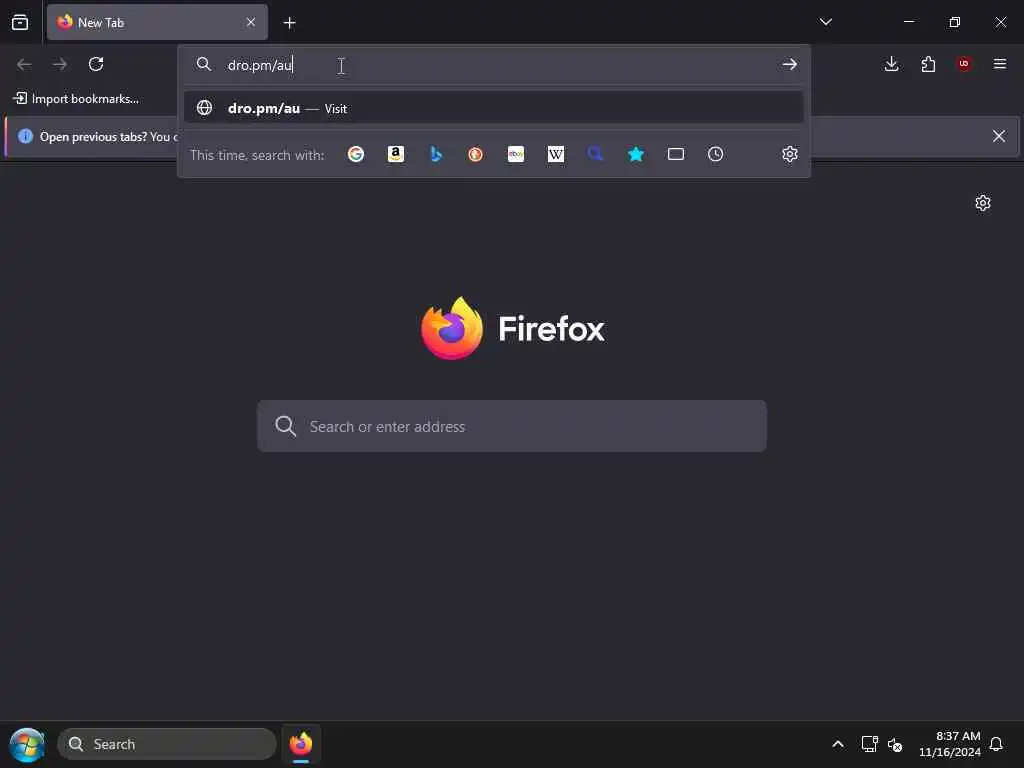Open the uBlock Origin extension icon
The width and height of the screenshot is (1024, 768).
coord(964,63)
